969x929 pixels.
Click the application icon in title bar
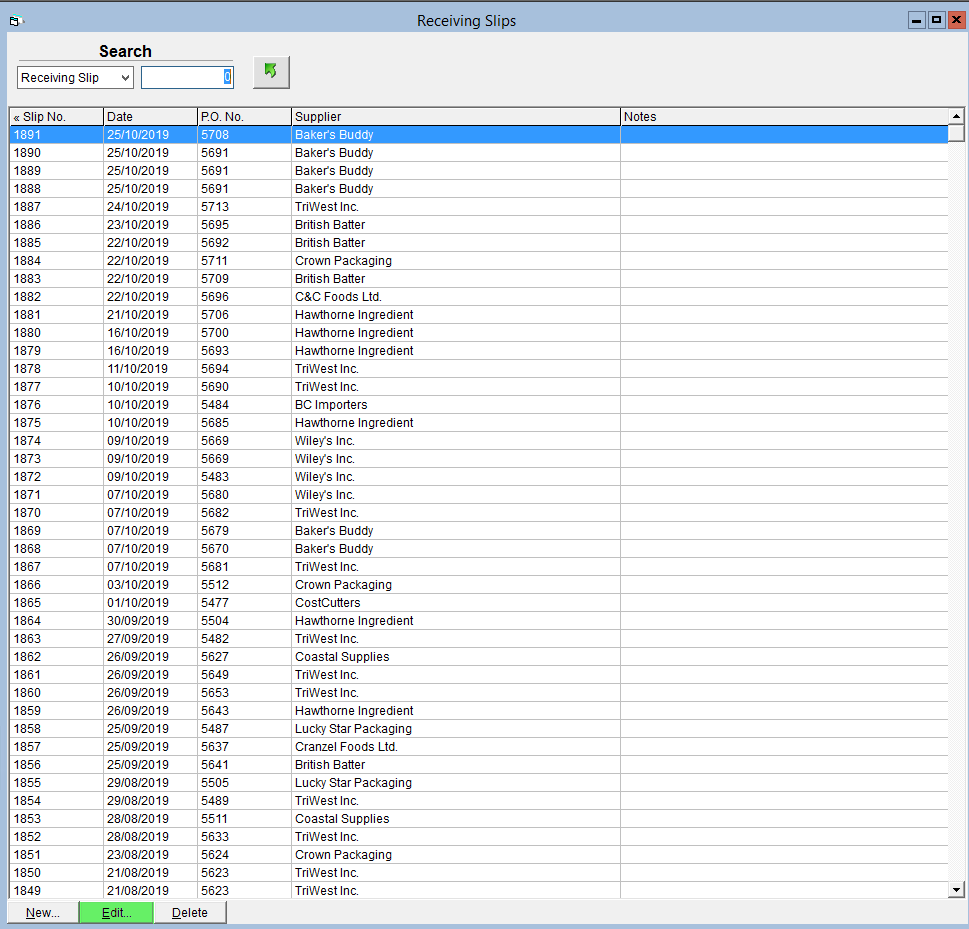16,21
